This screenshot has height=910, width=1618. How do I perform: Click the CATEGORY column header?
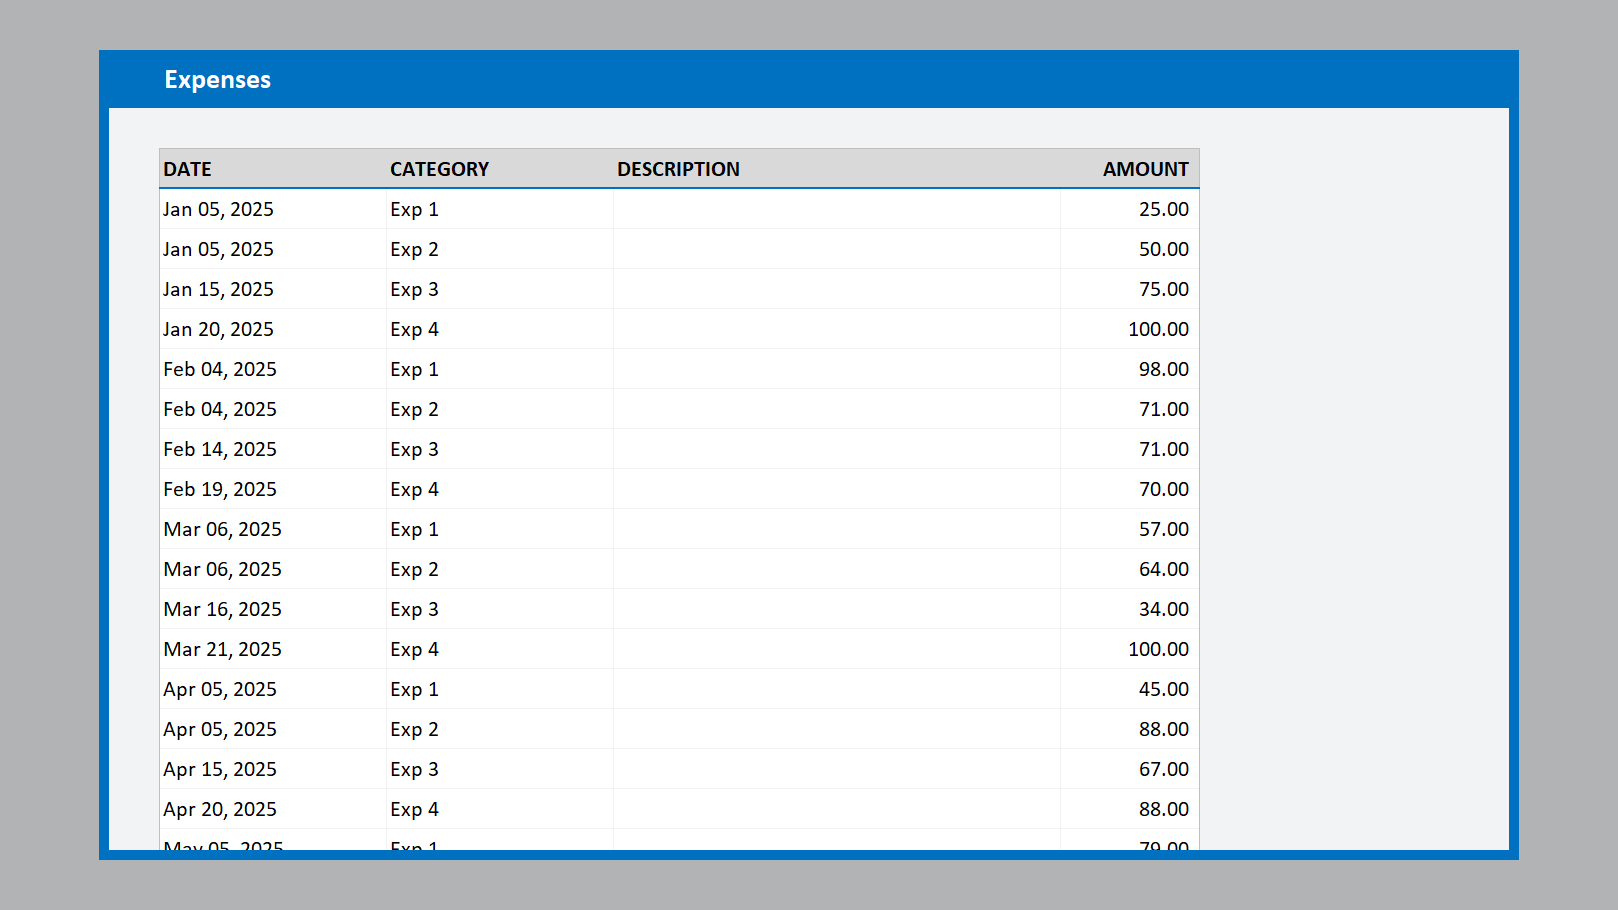pos(439,169)
